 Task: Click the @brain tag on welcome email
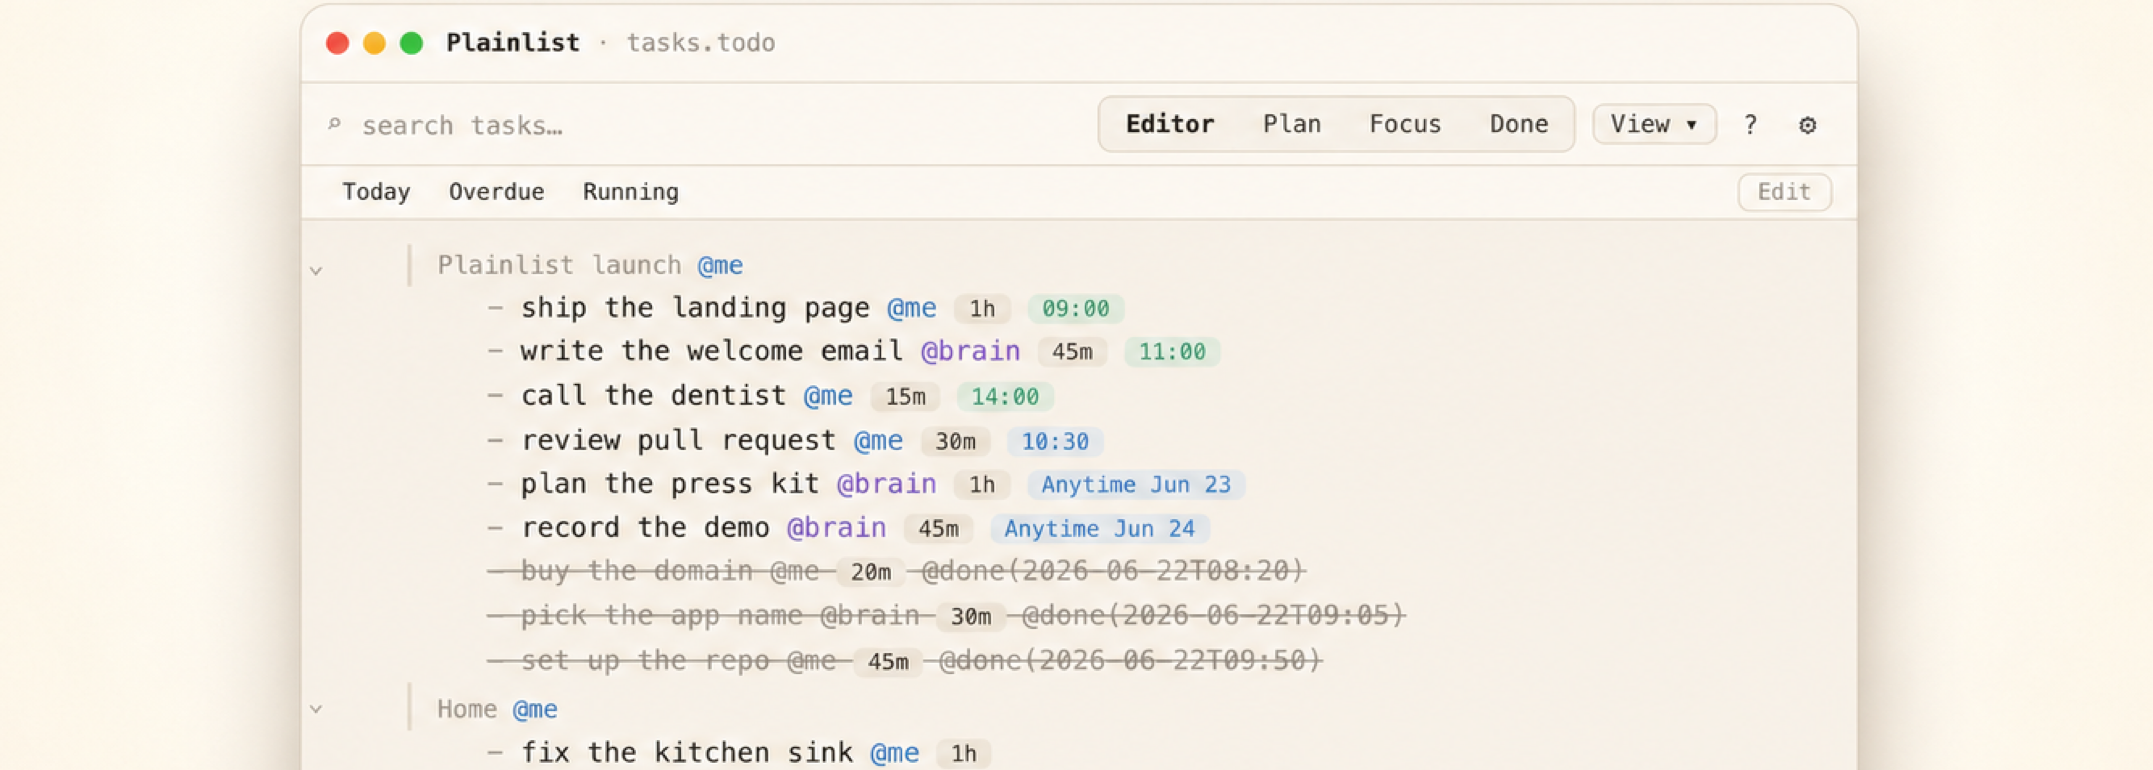(x=970, y=352)
